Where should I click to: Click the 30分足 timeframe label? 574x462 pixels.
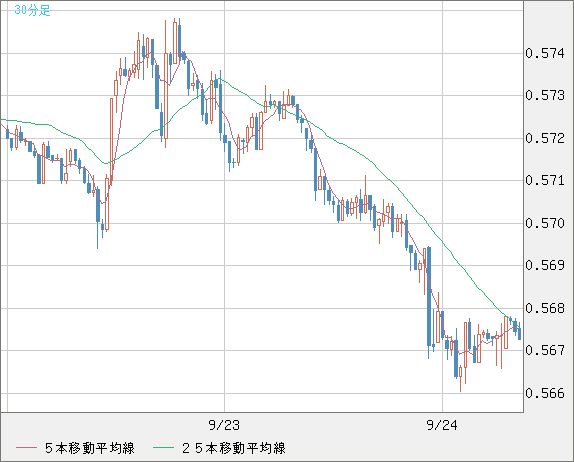[32, 10]
